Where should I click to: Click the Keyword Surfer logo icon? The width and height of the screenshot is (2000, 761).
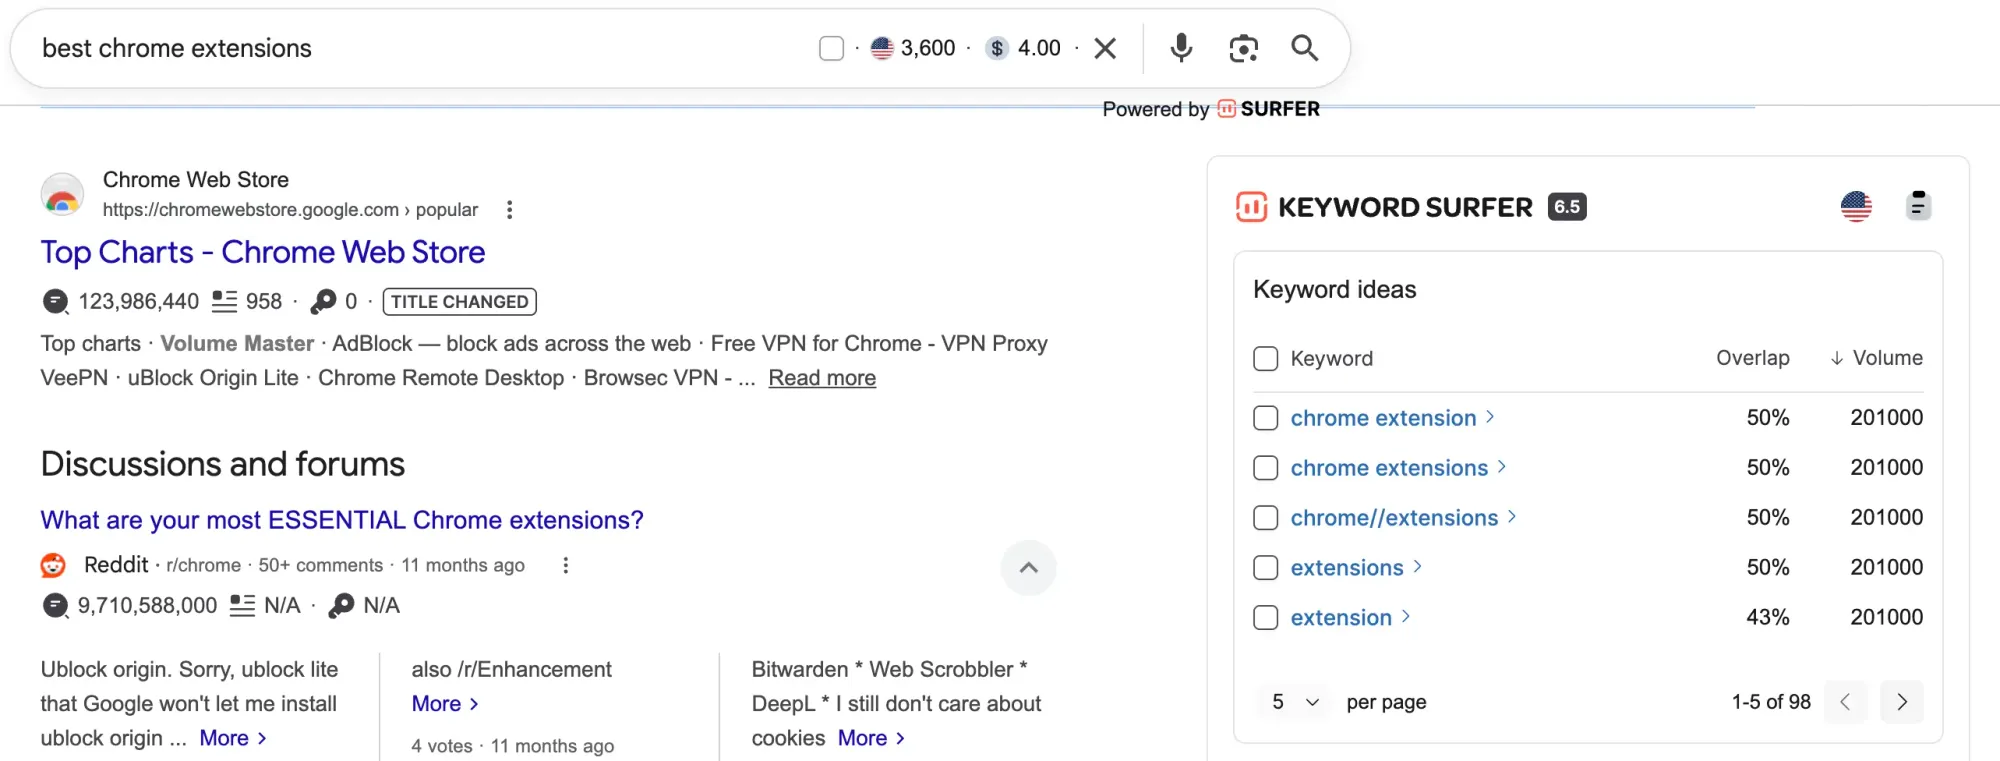[x=1251, y=207]
